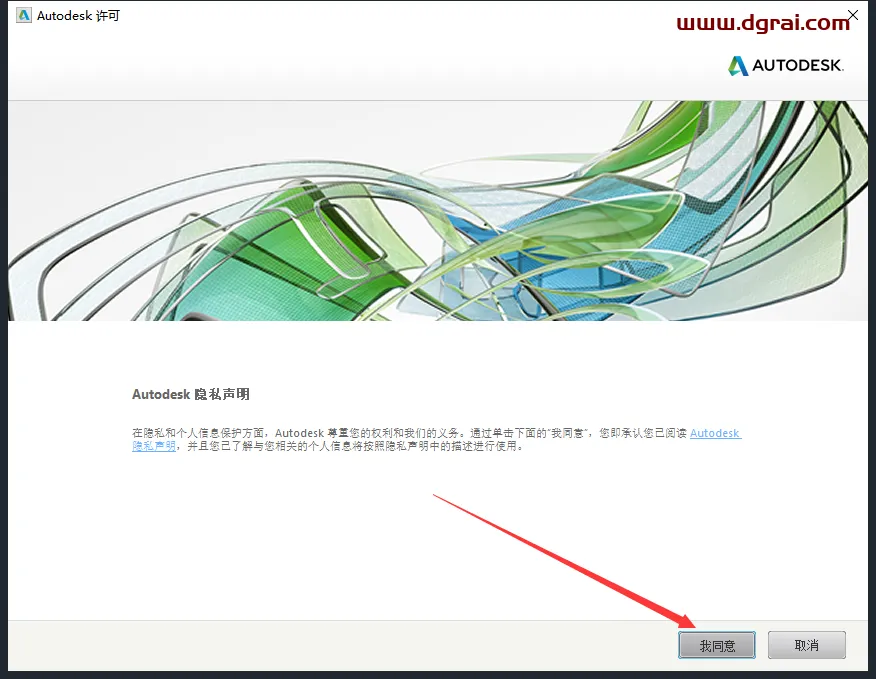Click the Autodesk icon in title bar

(23, 16)
